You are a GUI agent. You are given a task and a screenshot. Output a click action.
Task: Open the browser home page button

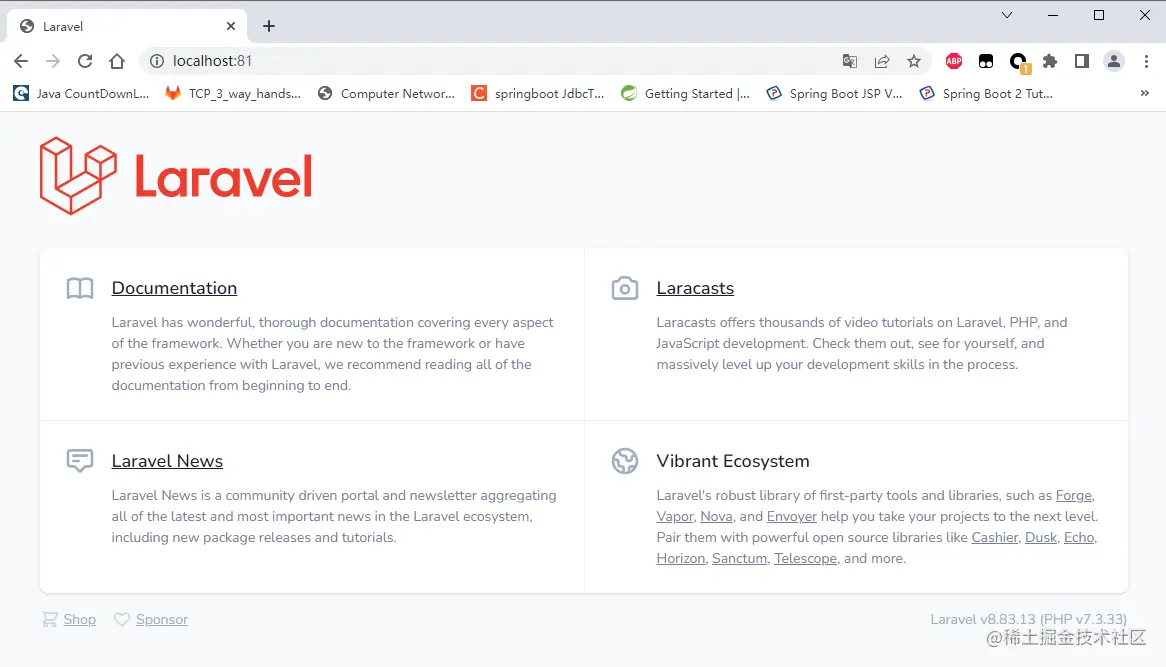117,61
